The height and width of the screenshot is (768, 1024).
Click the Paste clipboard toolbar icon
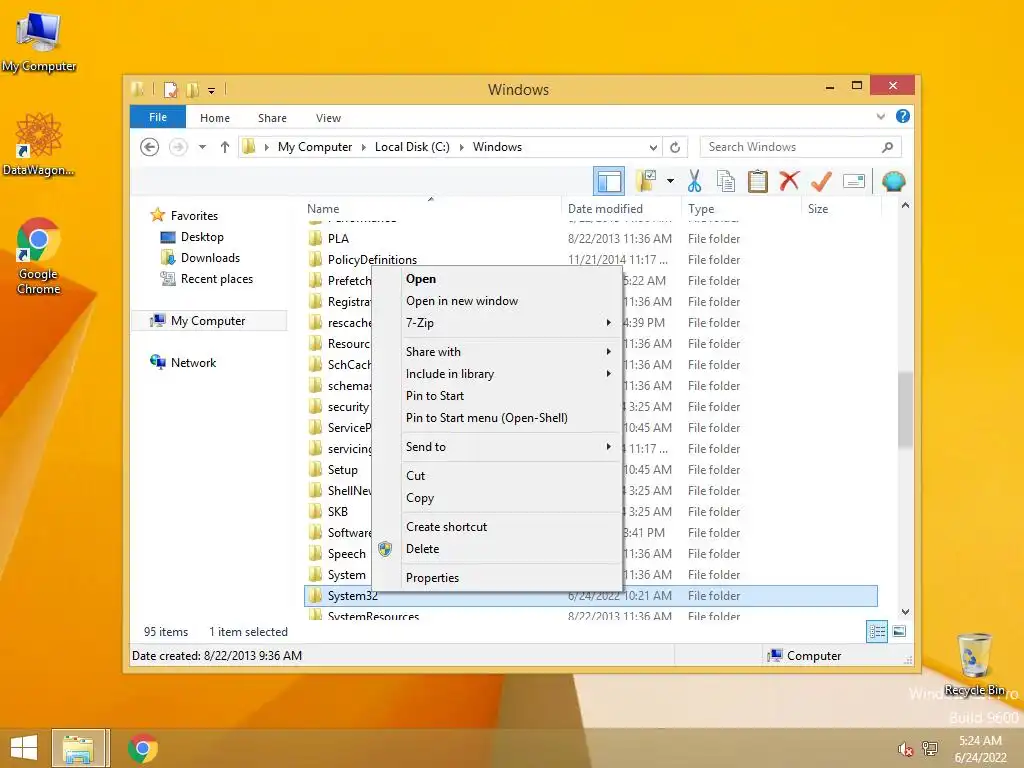pyautogui.click(x=758, y=181)
